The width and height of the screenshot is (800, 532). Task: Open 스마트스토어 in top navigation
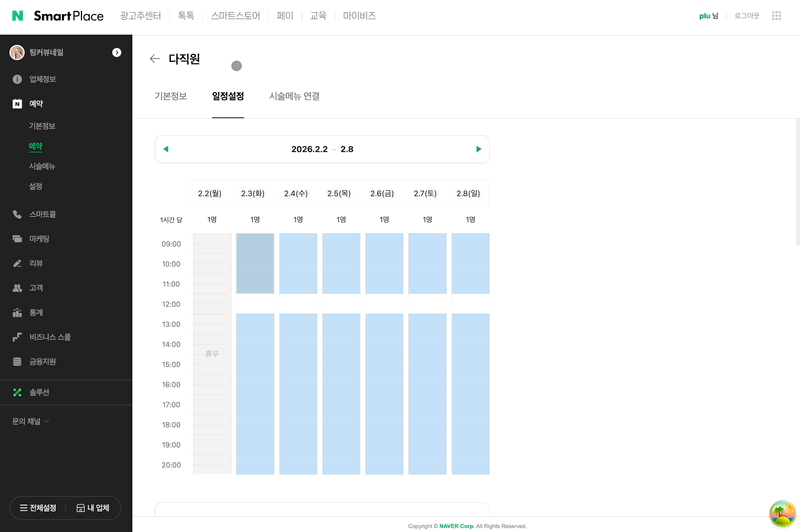(236, 16)
